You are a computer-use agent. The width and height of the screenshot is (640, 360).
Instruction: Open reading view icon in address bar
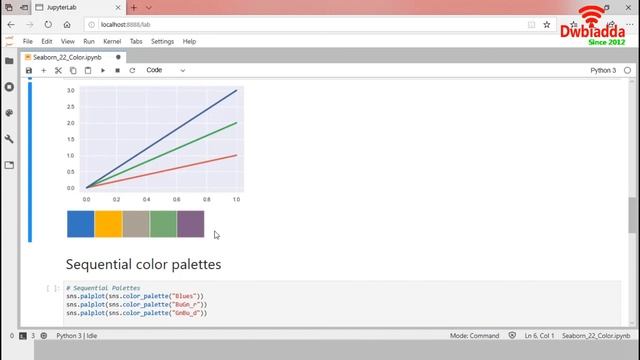(x=531, y=25)
